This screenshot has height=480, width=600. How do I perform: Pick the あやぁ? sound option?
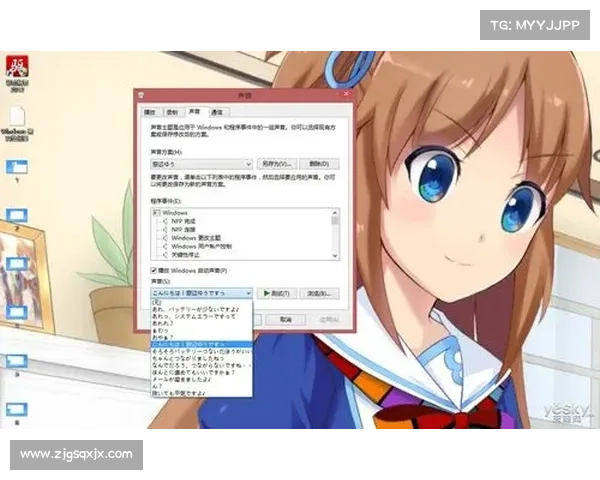click(x=201, y=337)
